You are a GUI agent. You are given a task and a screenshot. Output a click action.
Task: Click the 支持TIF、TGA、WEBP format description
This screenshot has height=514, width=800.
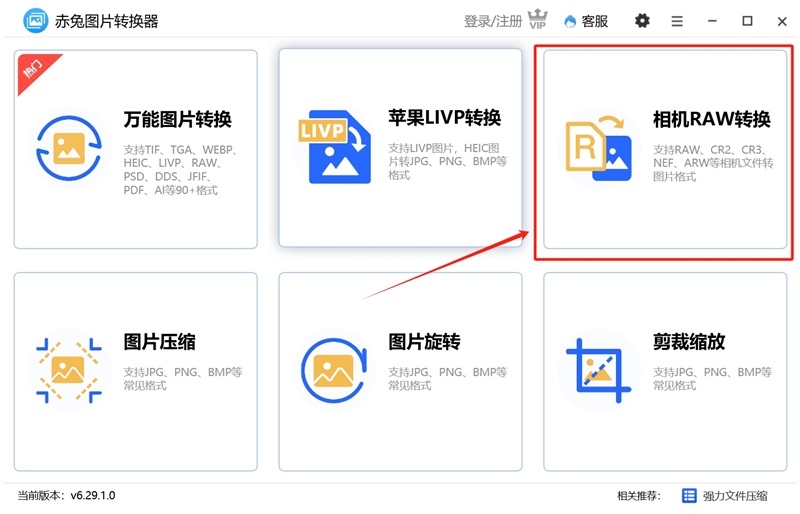click(181, 170)
